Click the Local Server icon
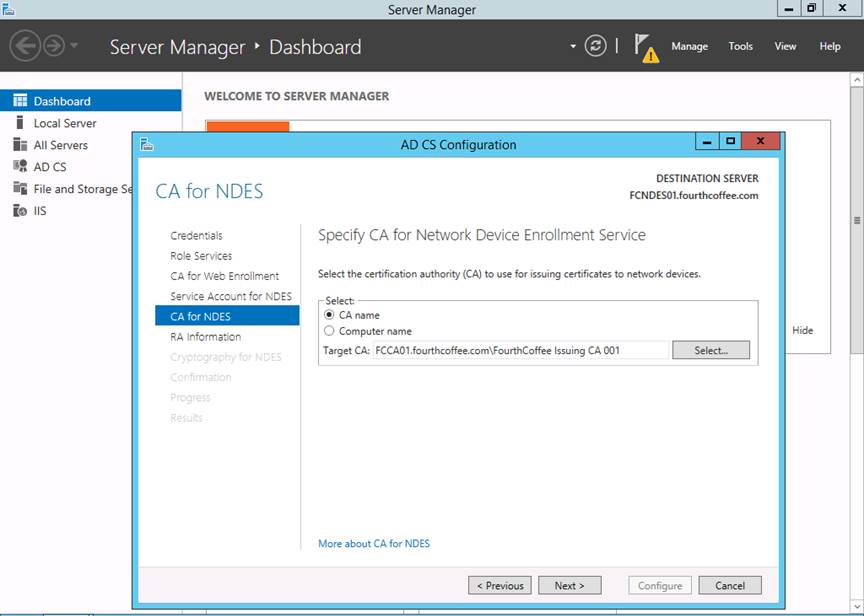This screenshot has height=616, width=864. (20, 123)
